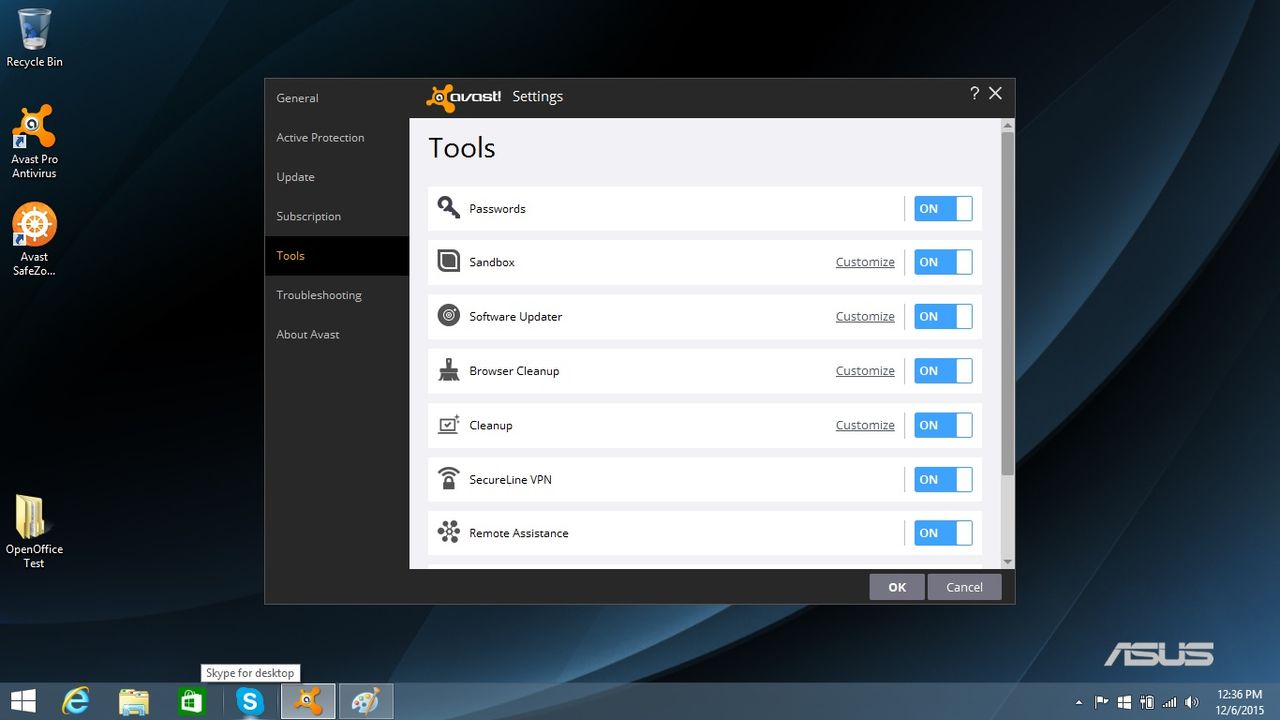Click the "Passwords" label
1280x720 pixels.
[497, 209]
